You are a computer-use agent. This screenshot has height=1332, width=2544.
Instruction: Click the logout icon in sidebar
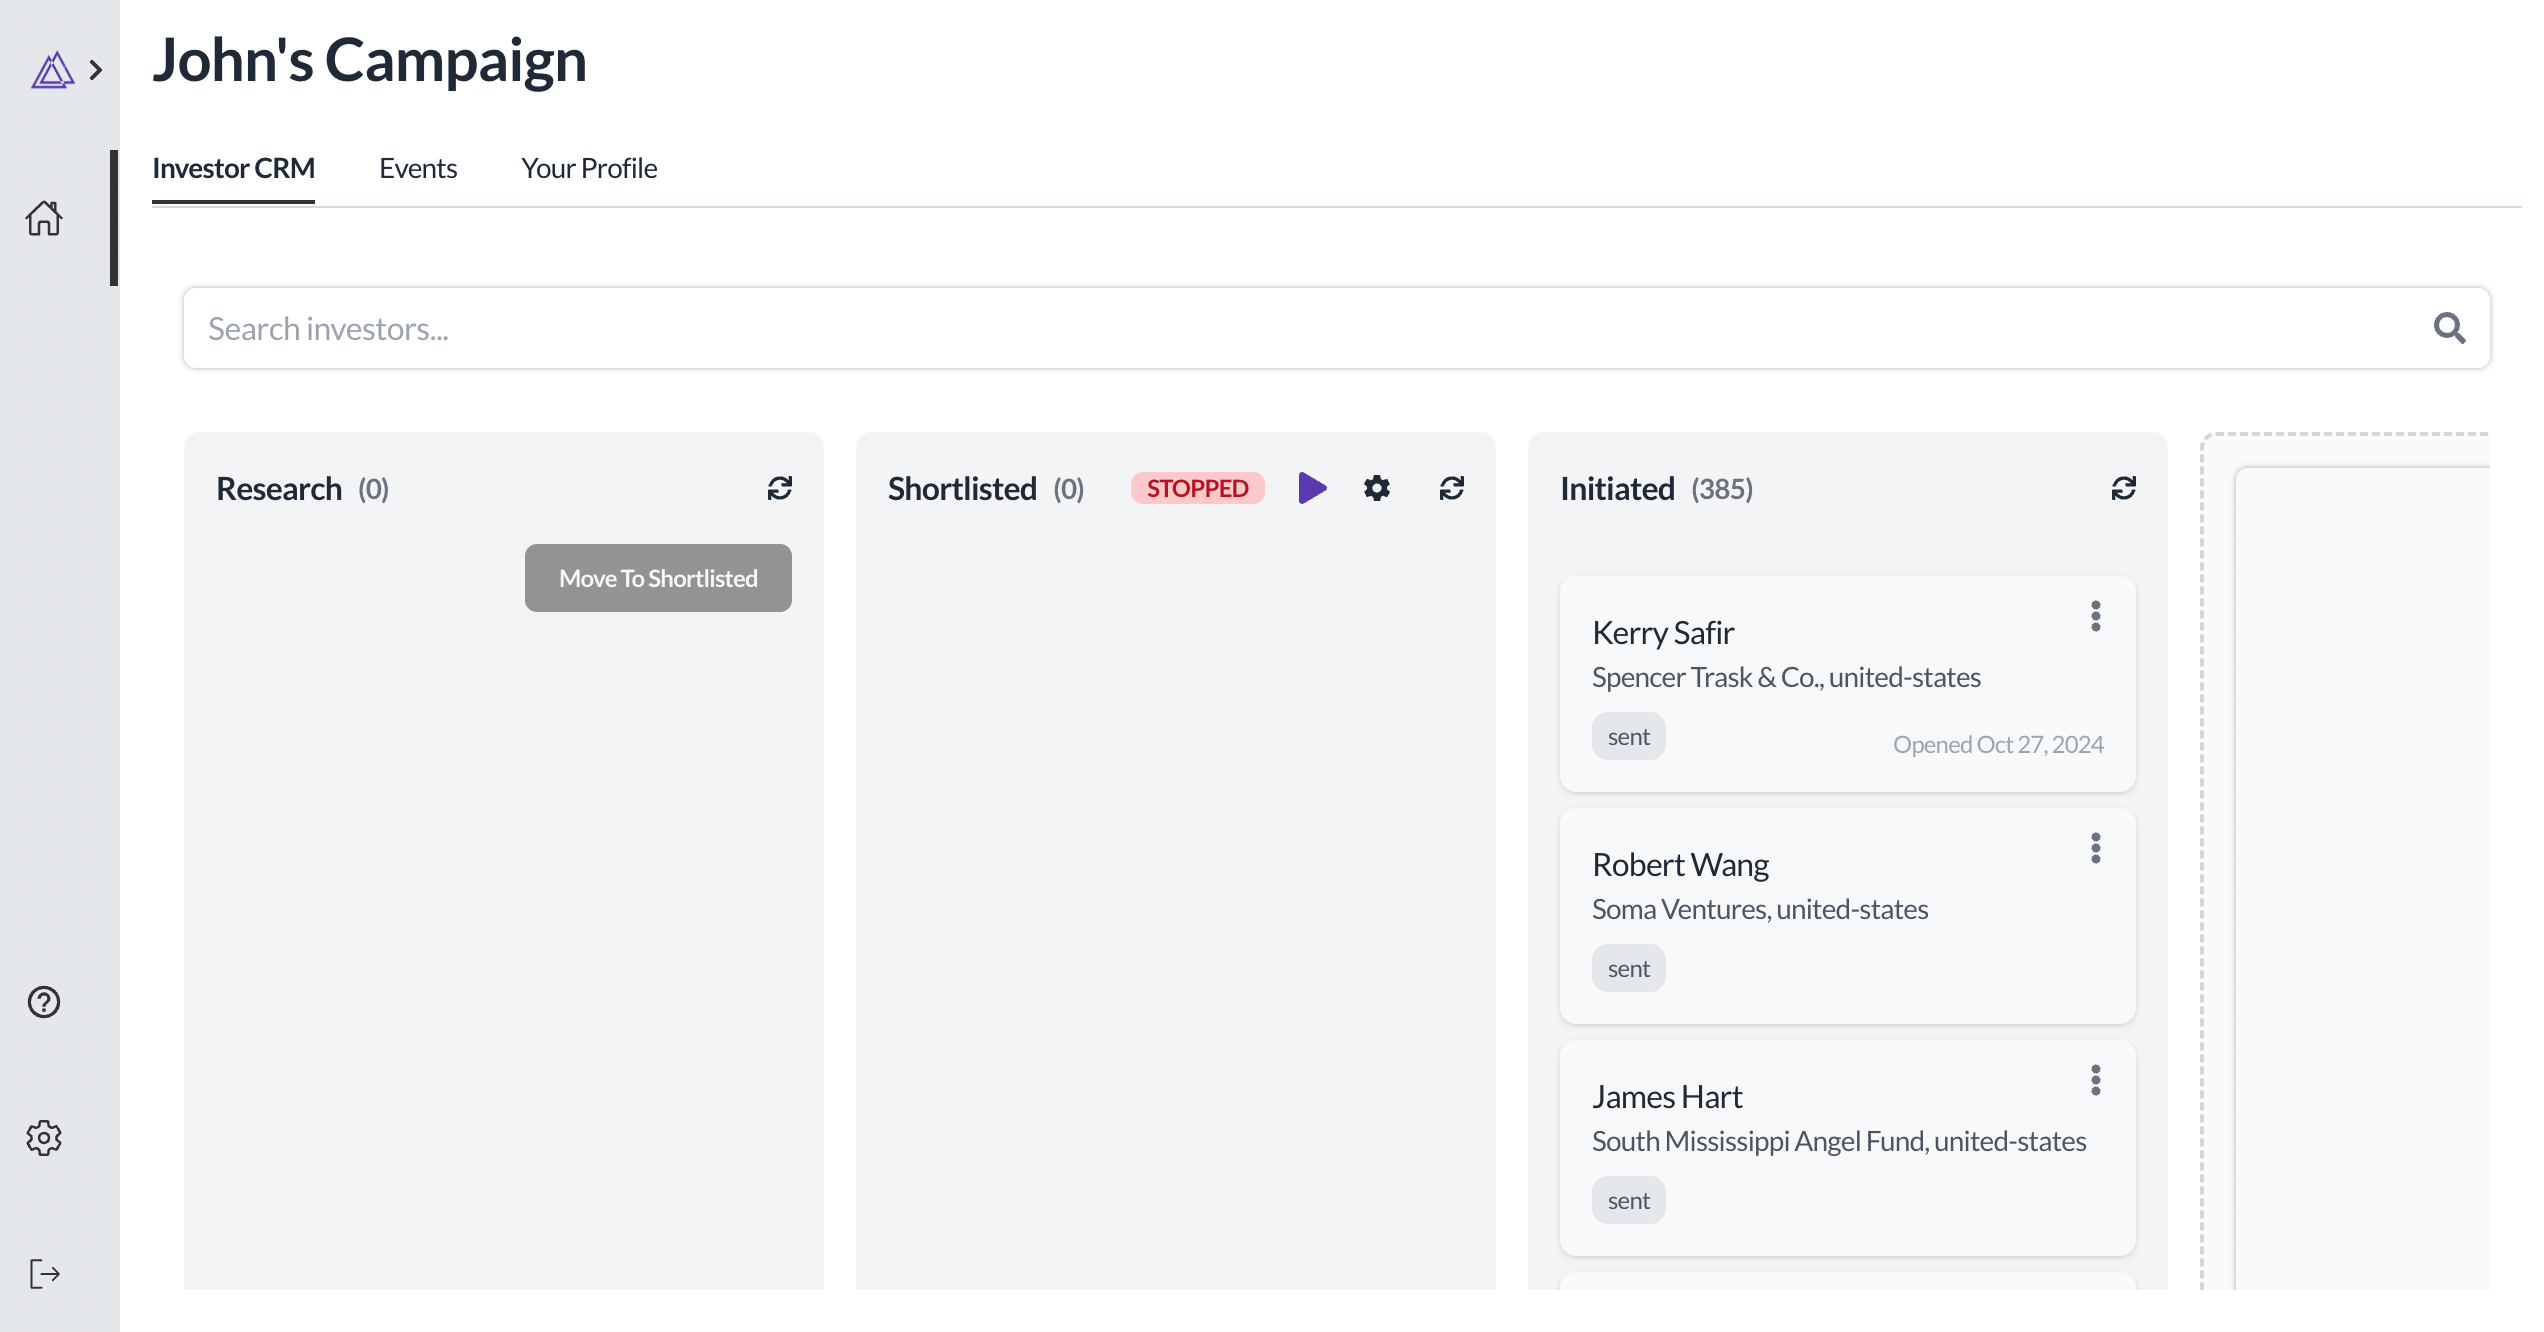44,1274
